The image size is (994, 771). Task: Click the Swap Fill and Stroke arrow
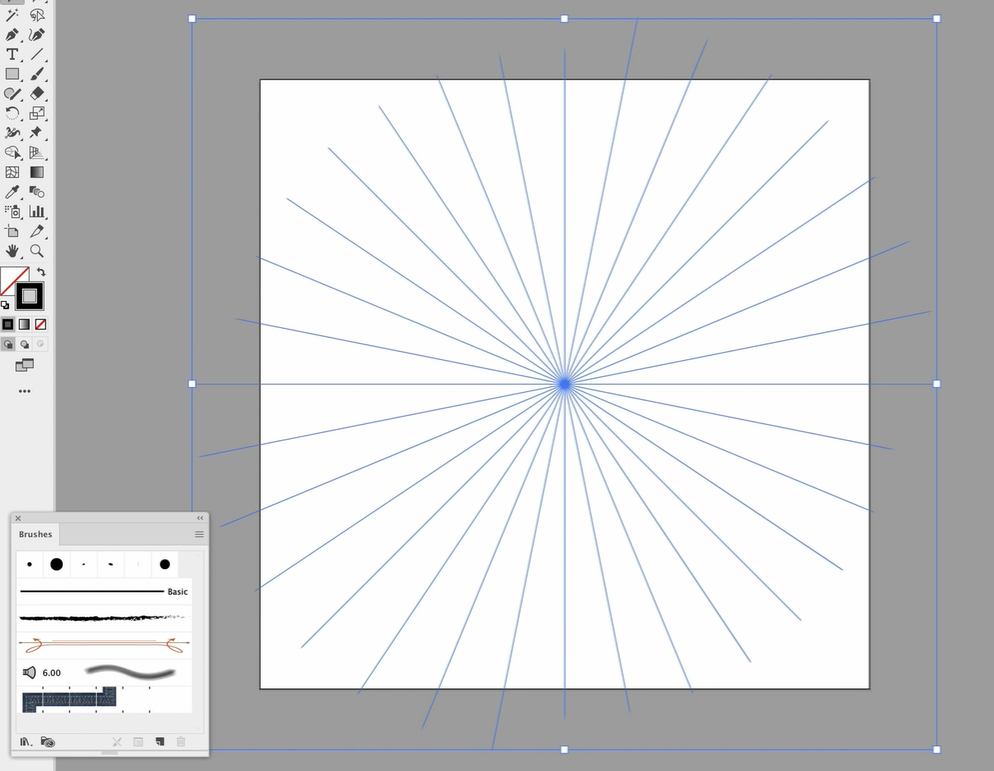[41, 271]
